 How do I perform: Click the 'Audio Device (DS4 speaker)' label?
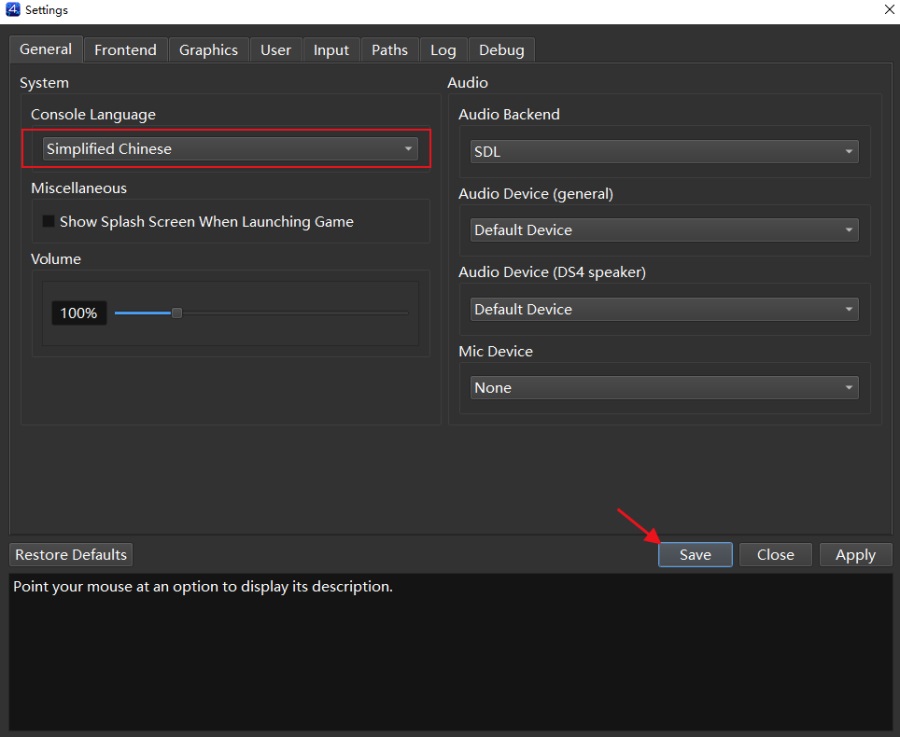(x=552, y=273)
